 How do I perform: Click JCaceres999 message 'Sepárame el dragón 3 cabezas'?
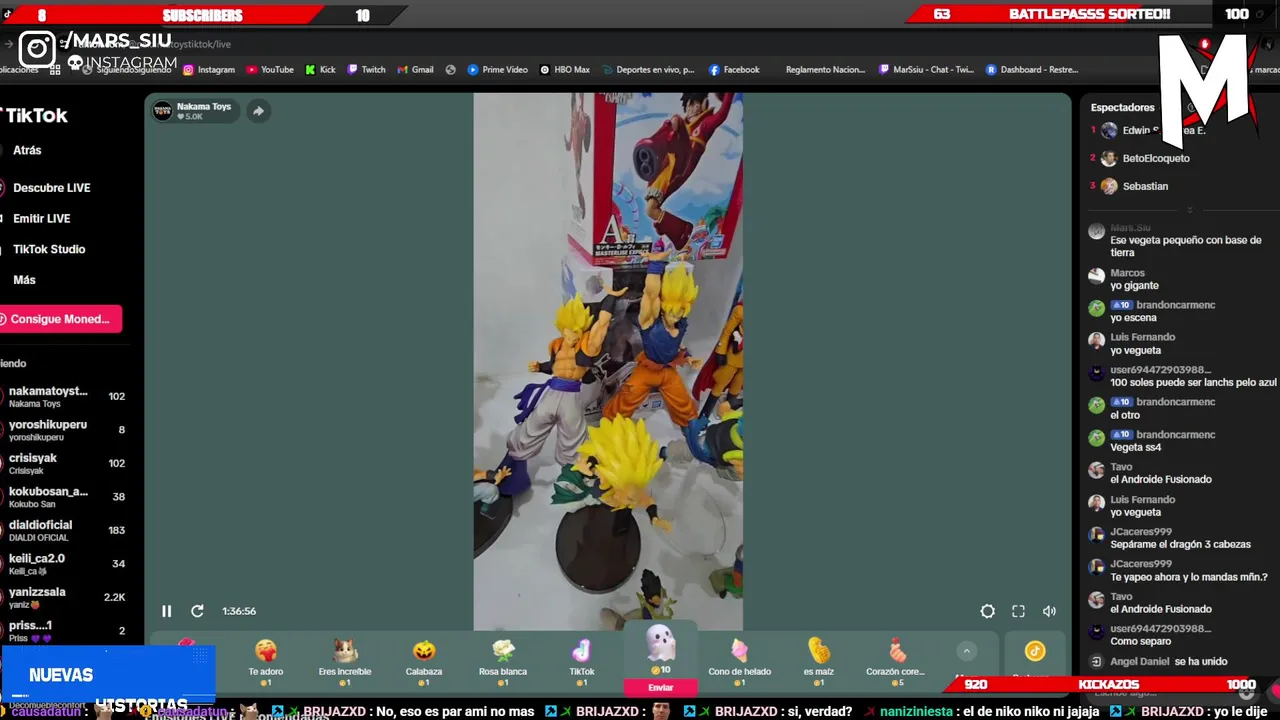tap(1180, 544)
